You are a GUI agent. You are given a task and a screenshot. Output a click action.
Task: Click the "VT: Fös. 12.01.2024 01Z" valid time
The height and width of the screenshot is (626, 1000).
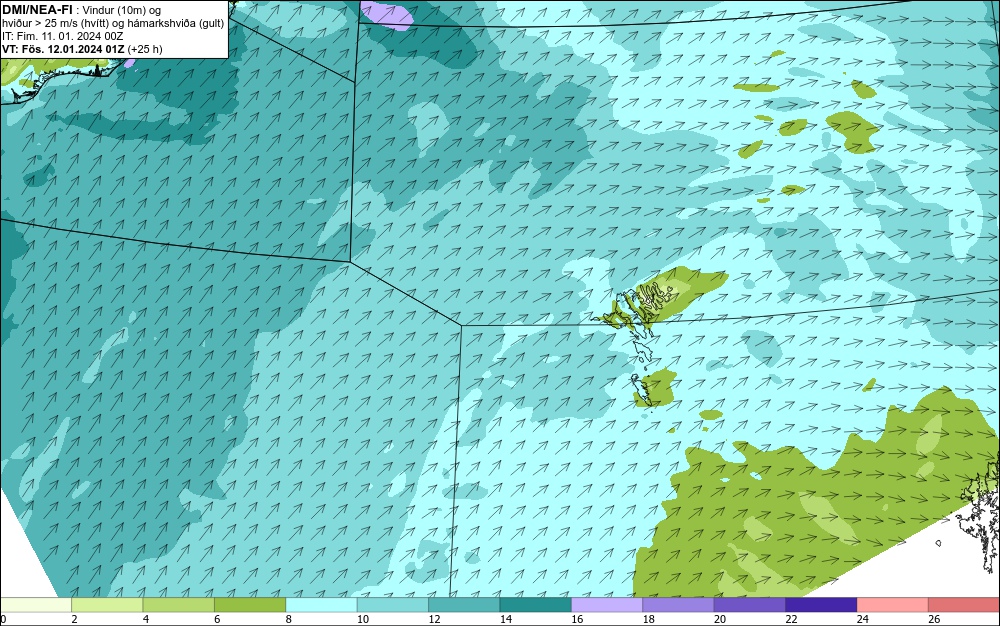(x=63, y=49)
